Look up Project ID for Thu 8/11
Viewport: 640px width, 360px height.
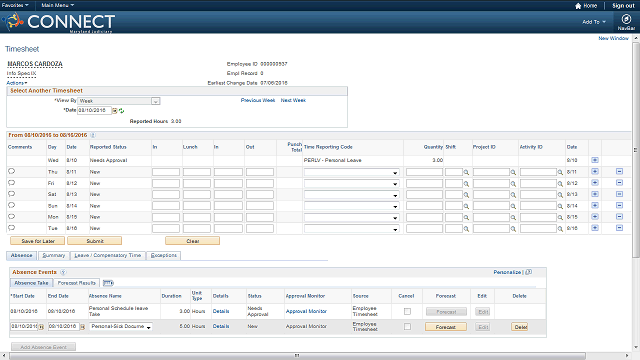[513, 172]
